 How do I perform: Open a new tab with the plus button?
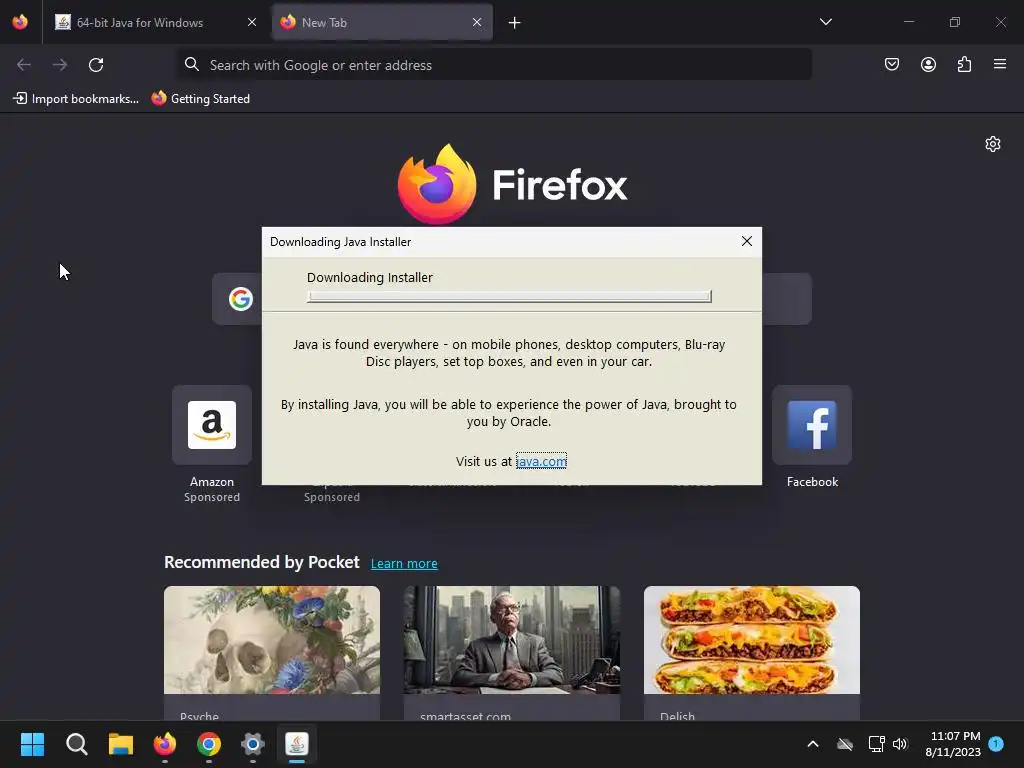coord(515,23)
